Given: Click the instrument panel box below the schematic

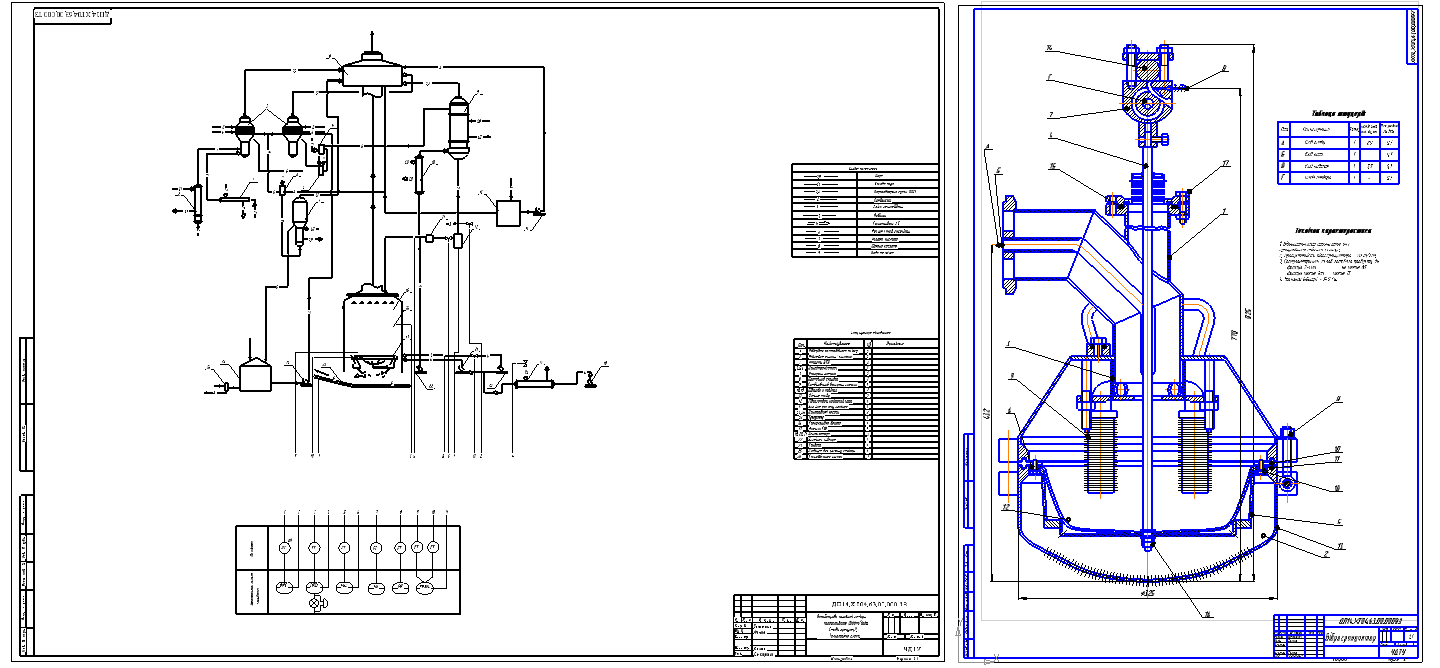Looking at the screenshot, I should tap(348, 569).
